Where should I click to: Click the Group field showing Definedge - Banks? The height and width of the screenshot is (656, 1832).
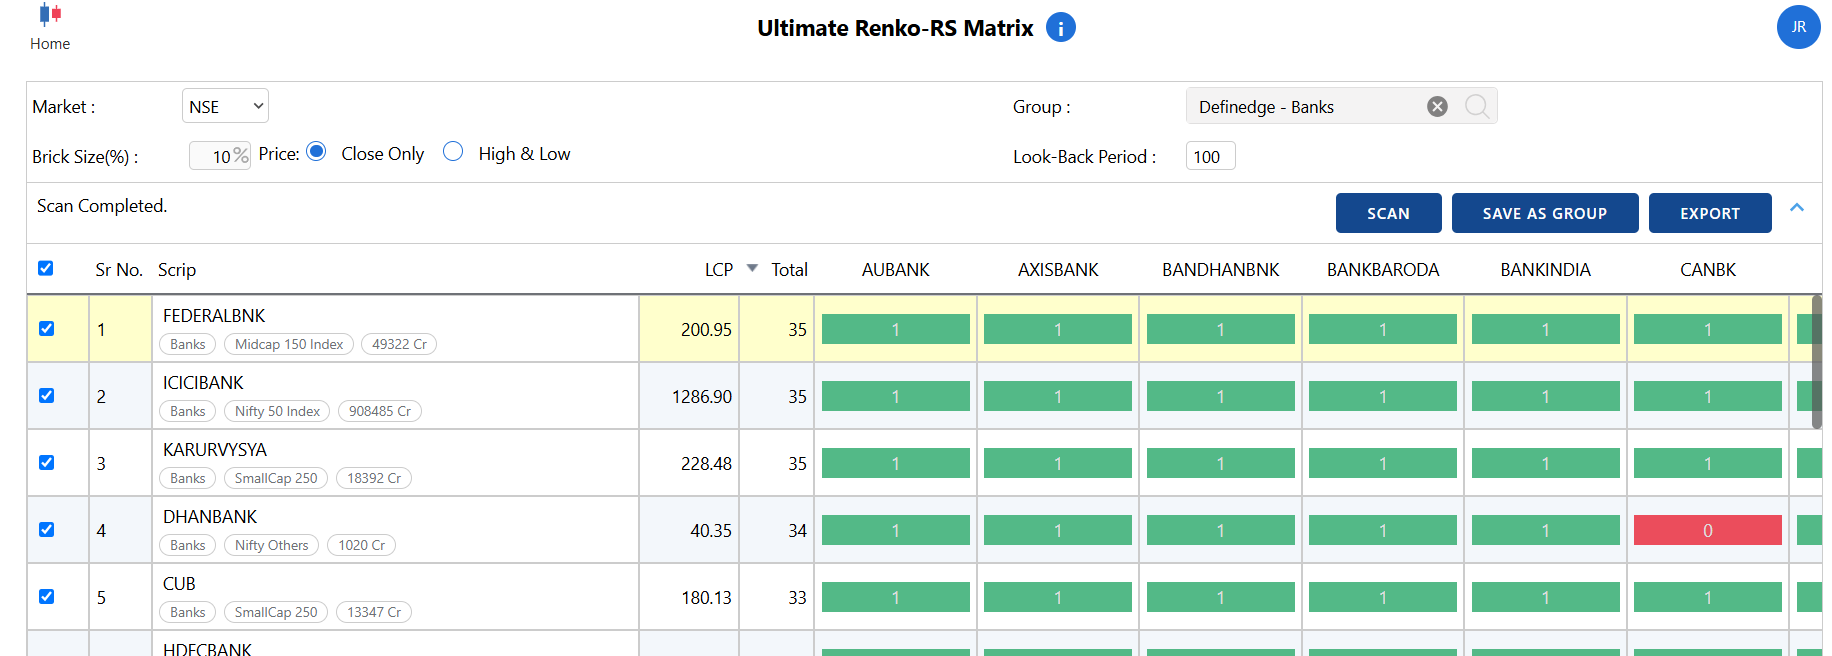click(1341, 106)
